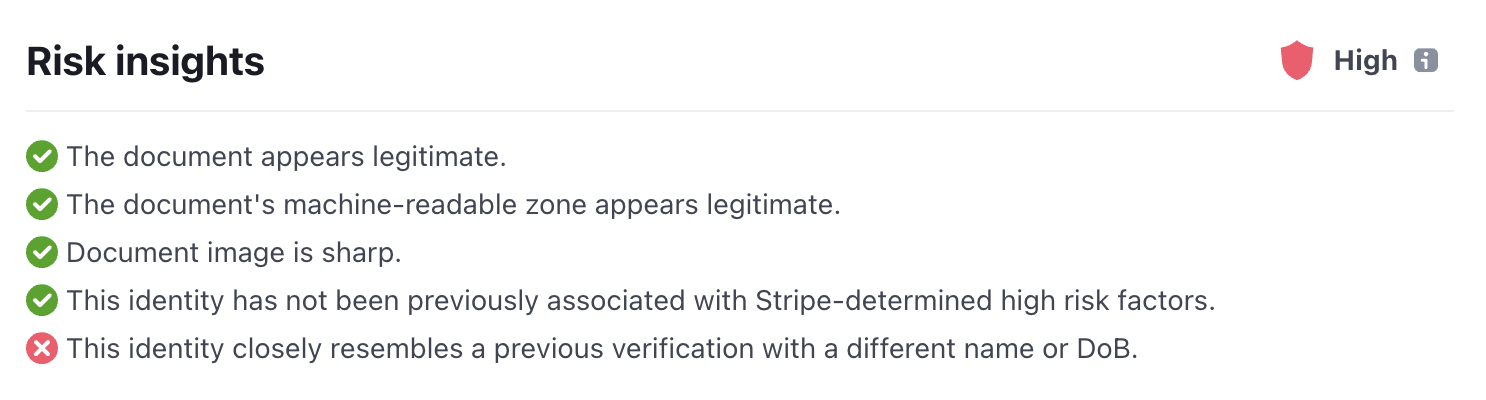Select the 'Document image is sharp.' line
Screen dimensions: 1486x400
point(234,253)
